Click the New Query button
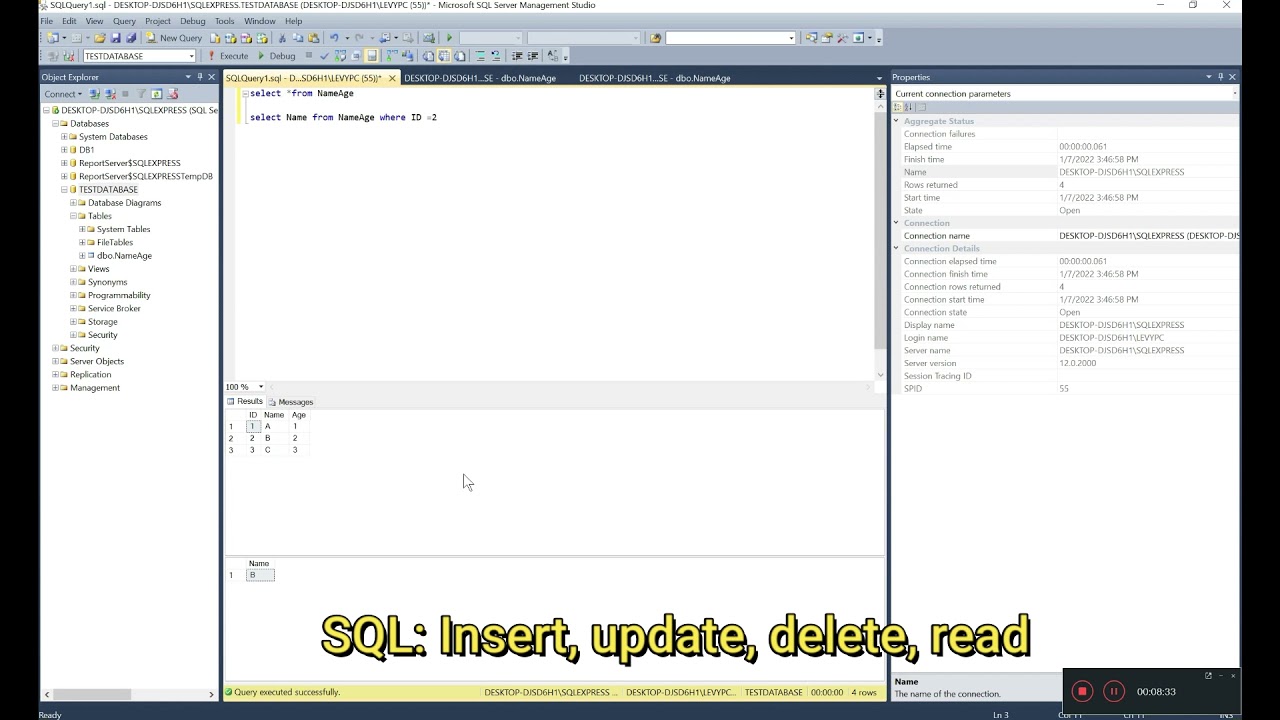1280x720 pixels. click(174, 38)
